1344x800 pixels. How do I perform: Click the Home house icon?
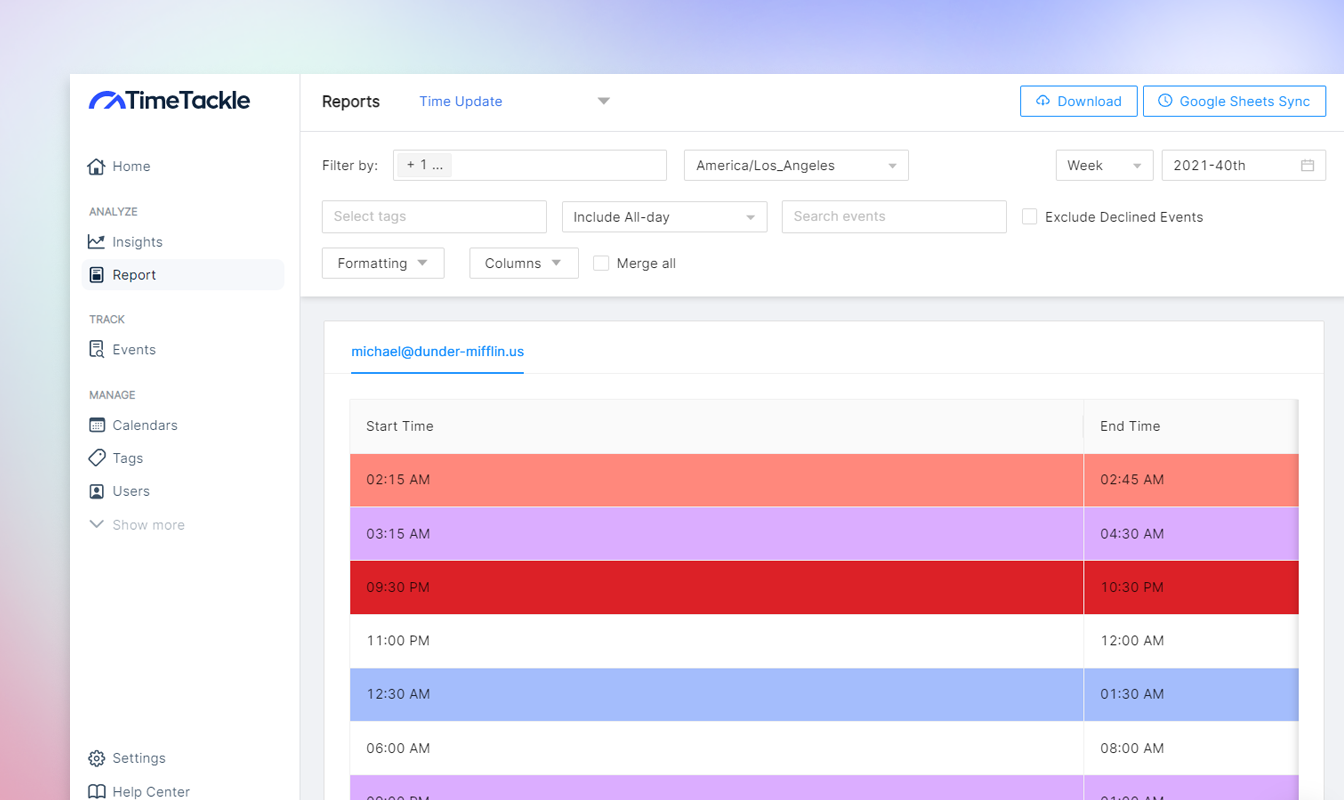click(96, 166)
